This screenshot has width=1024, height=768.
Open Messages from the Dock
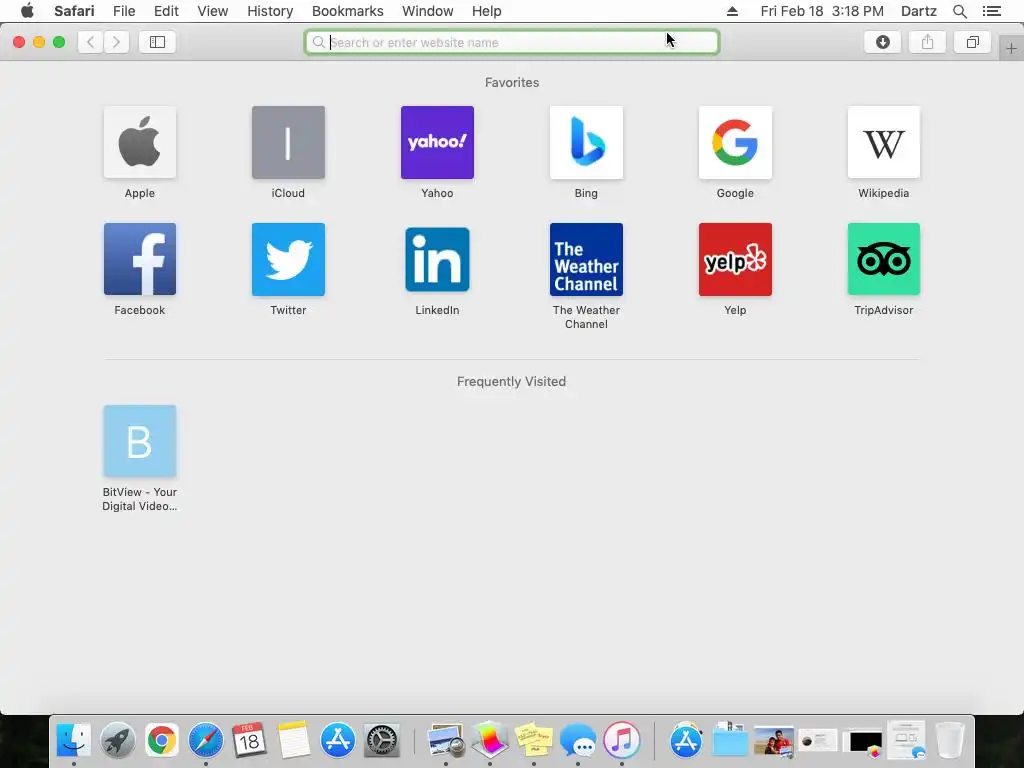pos(578,741)
